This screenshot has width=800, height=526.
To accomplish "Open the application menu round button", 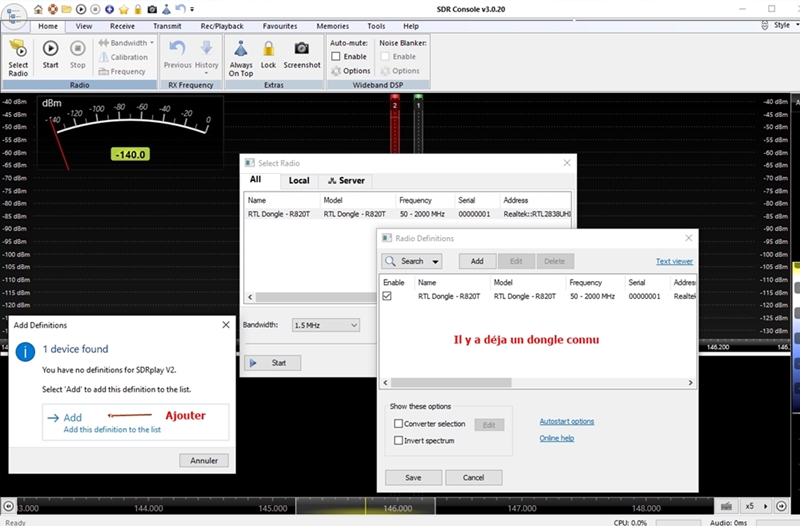I will (x=14, y=16).
